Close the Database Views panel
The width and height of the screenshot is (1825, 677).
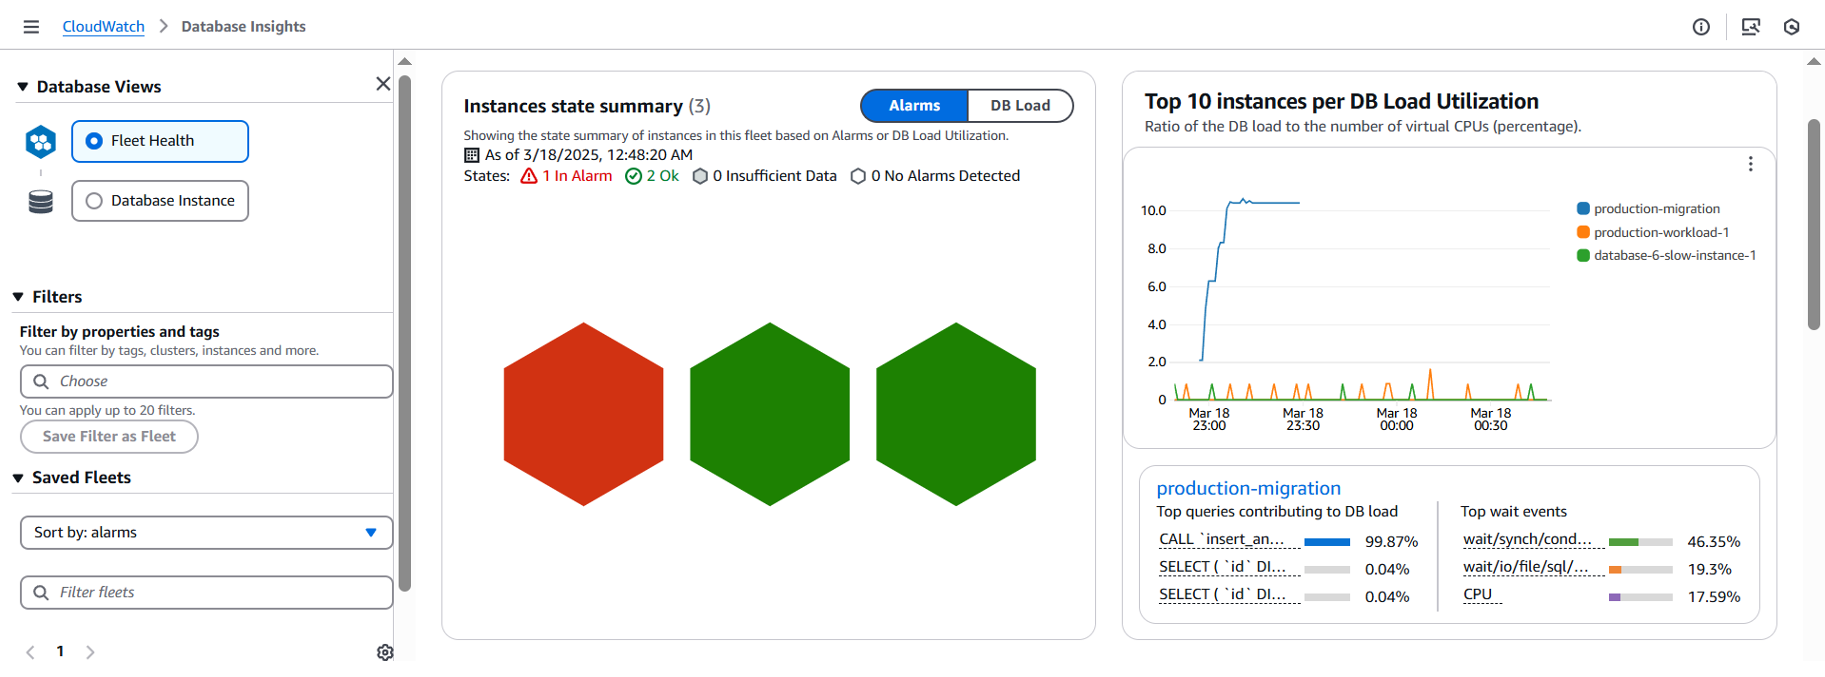point(383,84)
